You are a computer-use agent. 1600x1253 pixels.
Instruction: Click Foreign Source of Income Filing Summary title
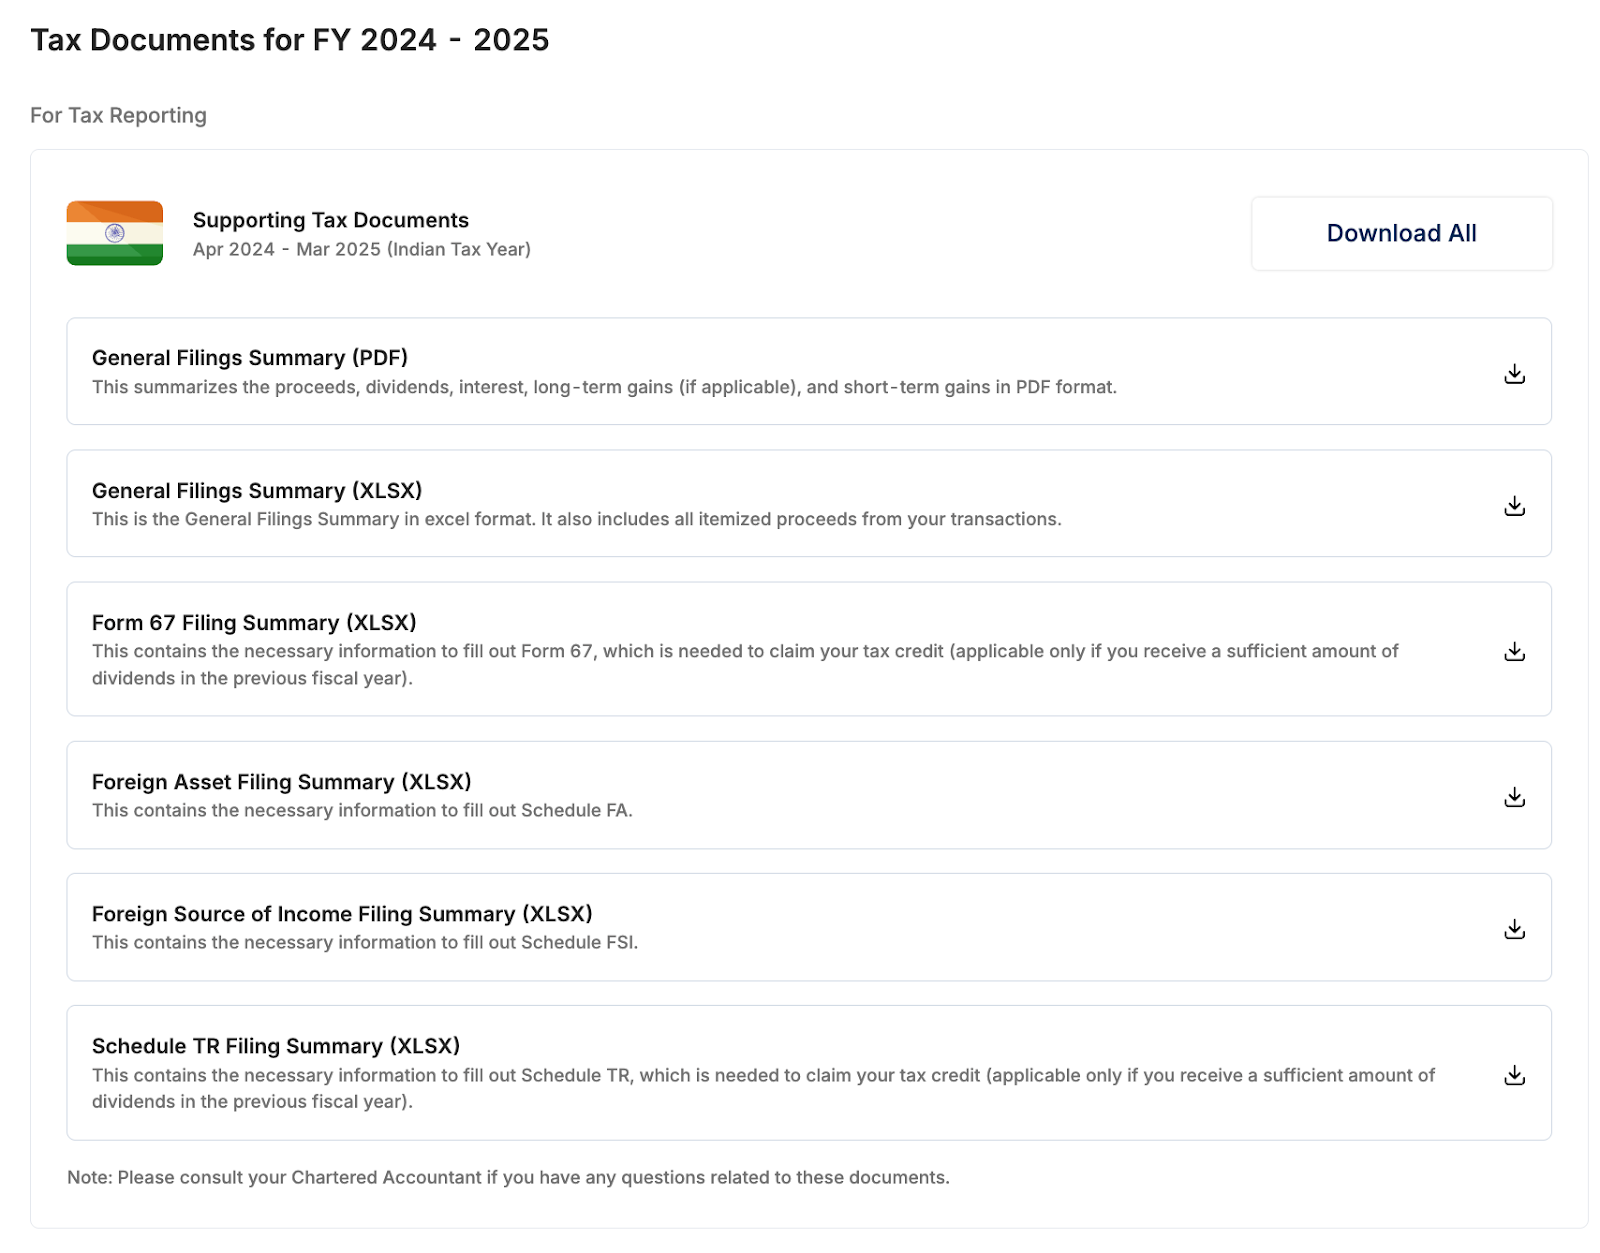[342, 914]
